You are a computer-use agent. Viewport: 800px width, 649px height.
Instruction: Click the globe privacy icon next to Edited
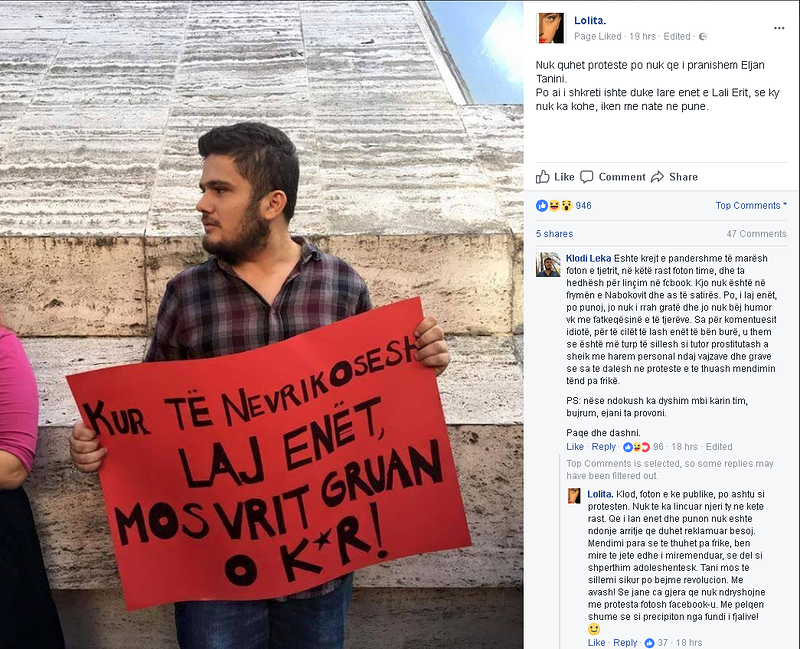(x=703, y=36)
